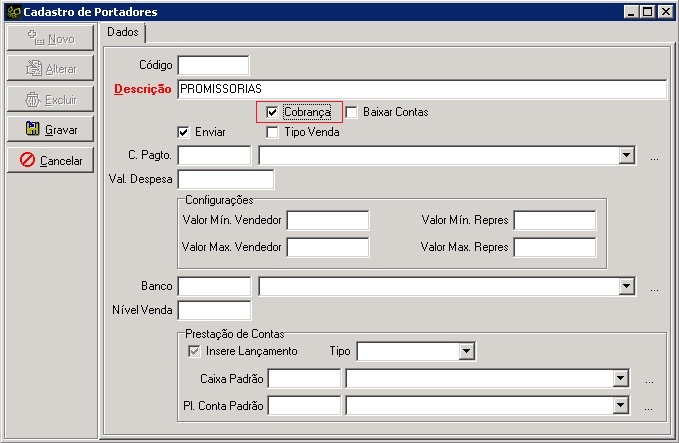679x443 pixels.
Task: Open the Tipo combo box
Action: [x=466, y=352]
